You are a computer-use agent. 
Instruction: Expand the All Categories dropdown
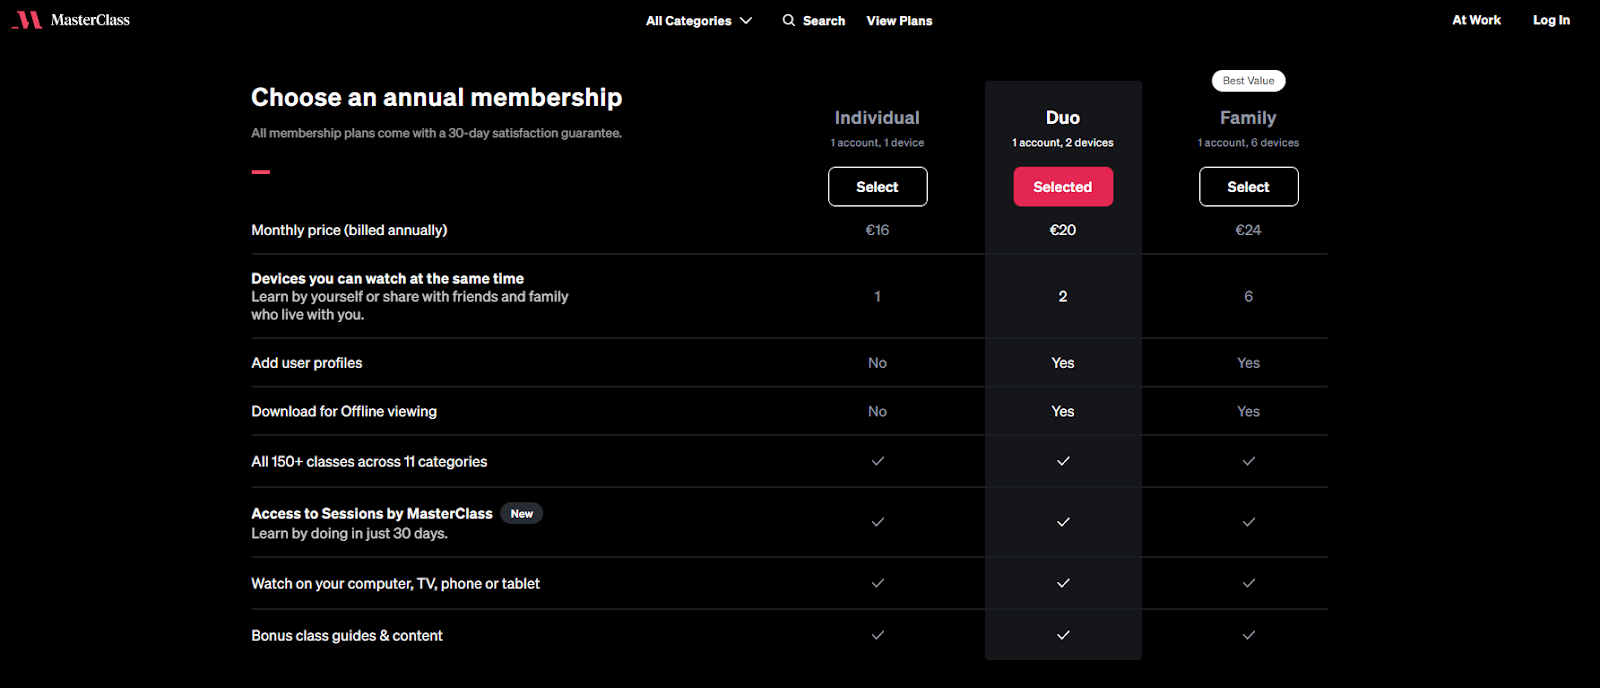pyautogui.click(x=689, y=21)
